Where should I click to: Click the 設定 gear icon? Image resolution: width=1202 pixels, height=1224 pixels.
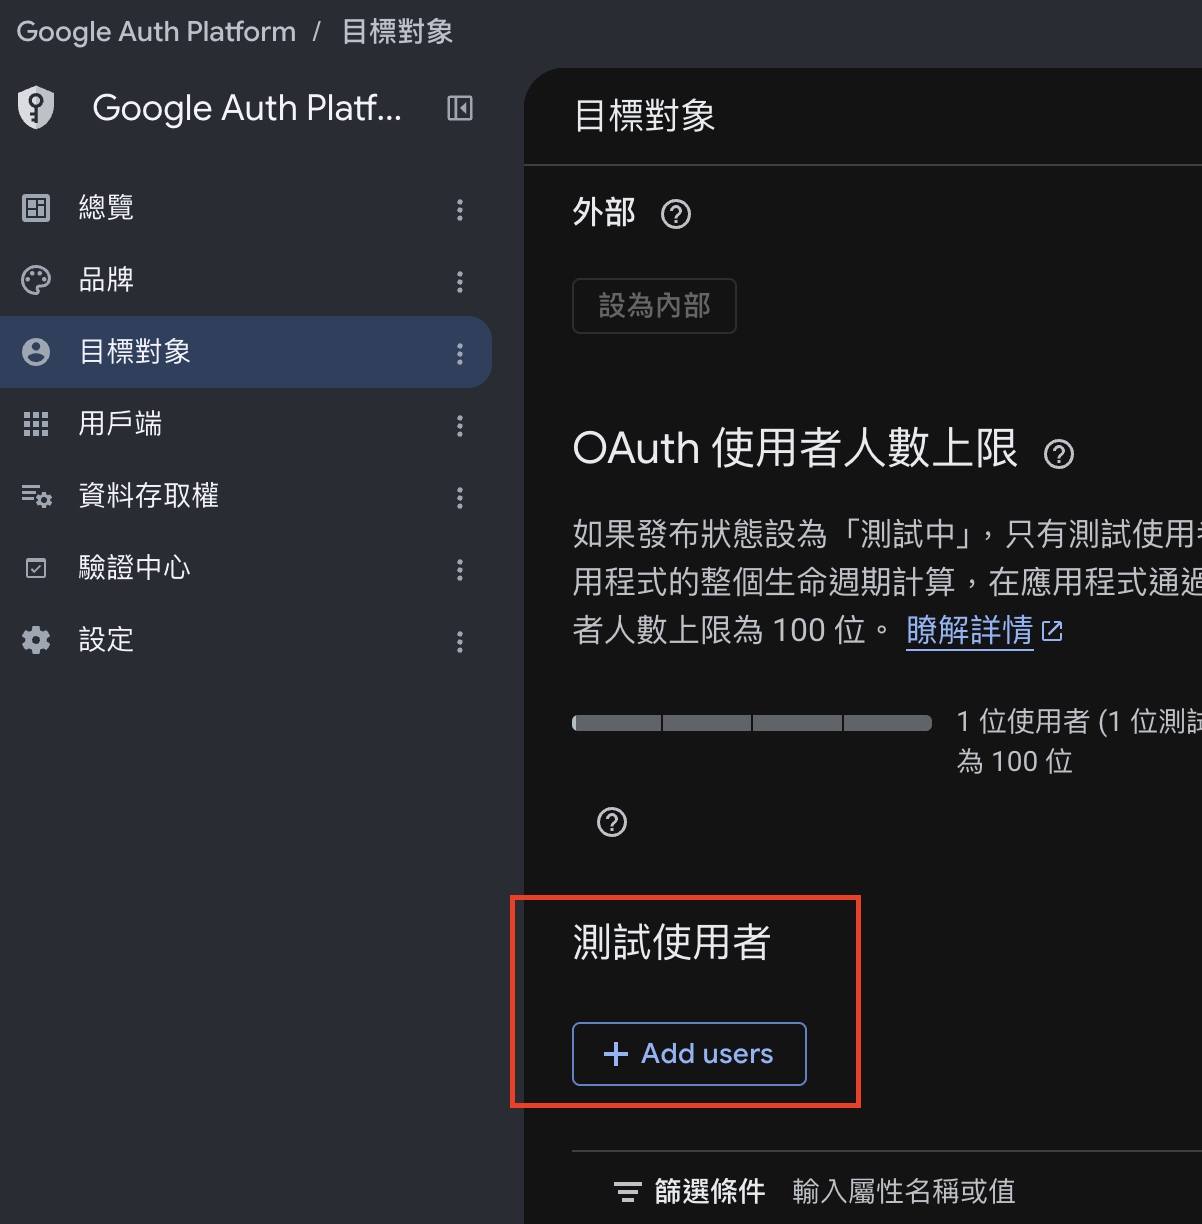(x=36, y=640)
